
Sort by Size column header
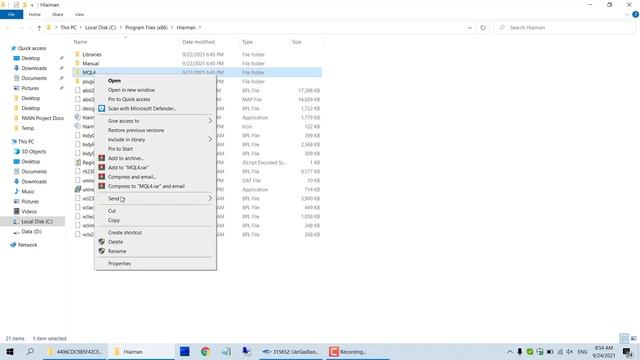pos(297,42)
